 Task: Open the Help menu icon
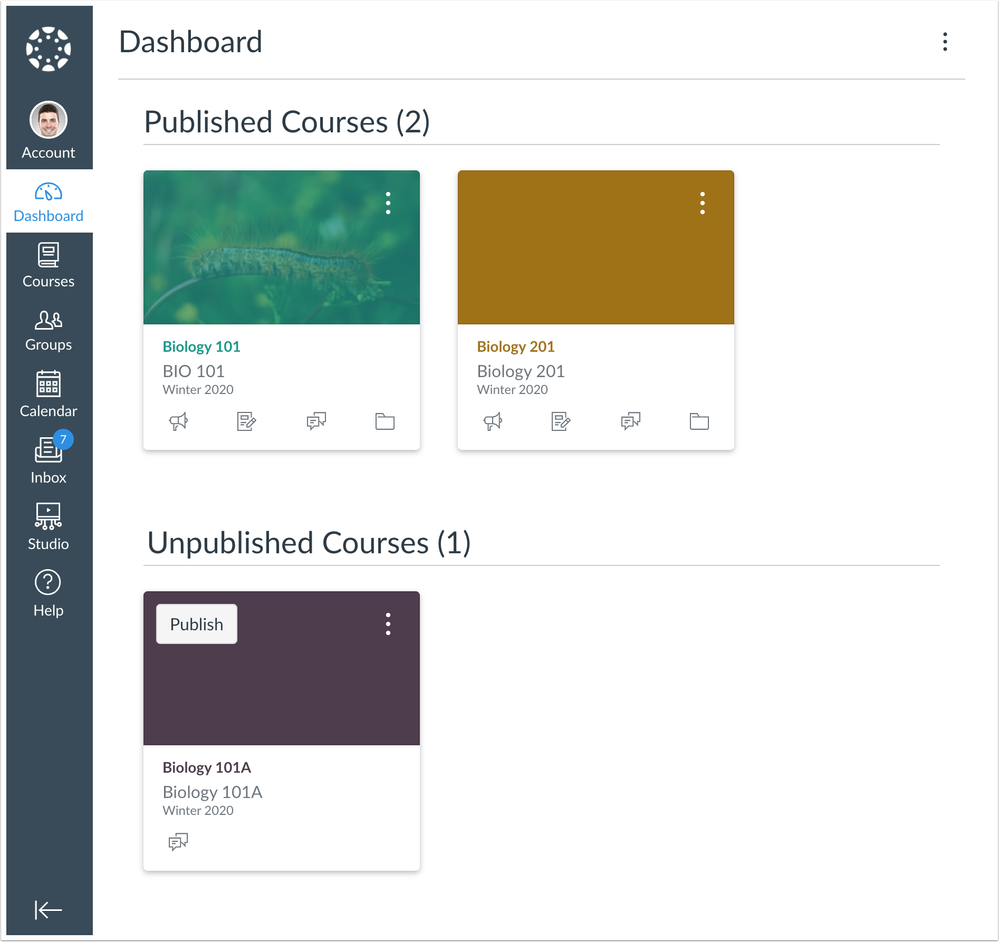[x=48, y=590]
